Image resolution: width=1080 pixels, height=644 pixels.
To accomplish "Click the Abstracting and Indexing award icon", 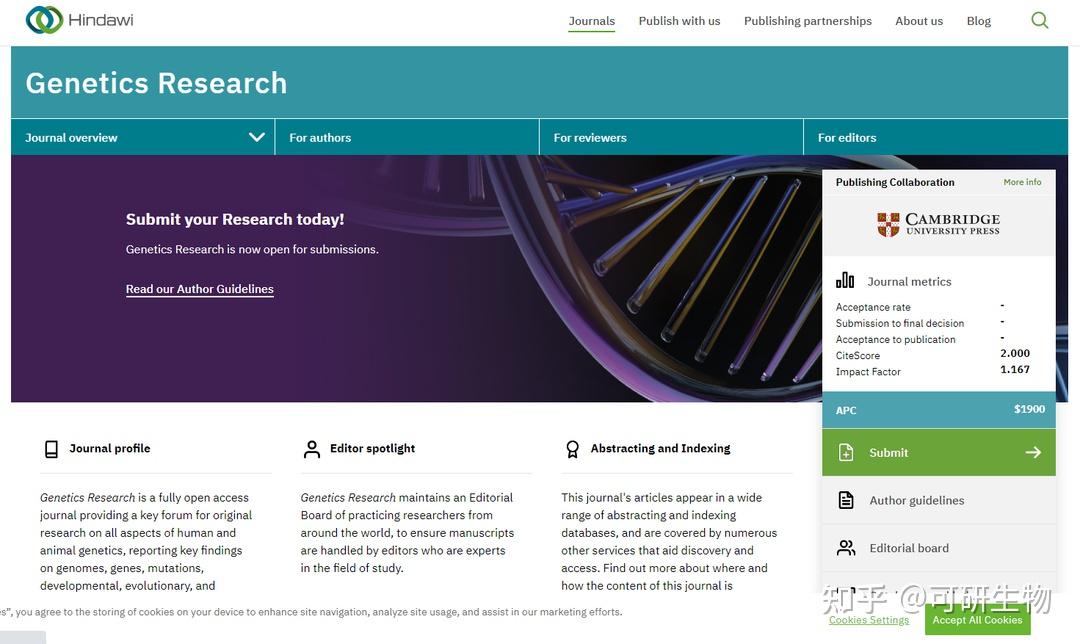I will point(572,448).
